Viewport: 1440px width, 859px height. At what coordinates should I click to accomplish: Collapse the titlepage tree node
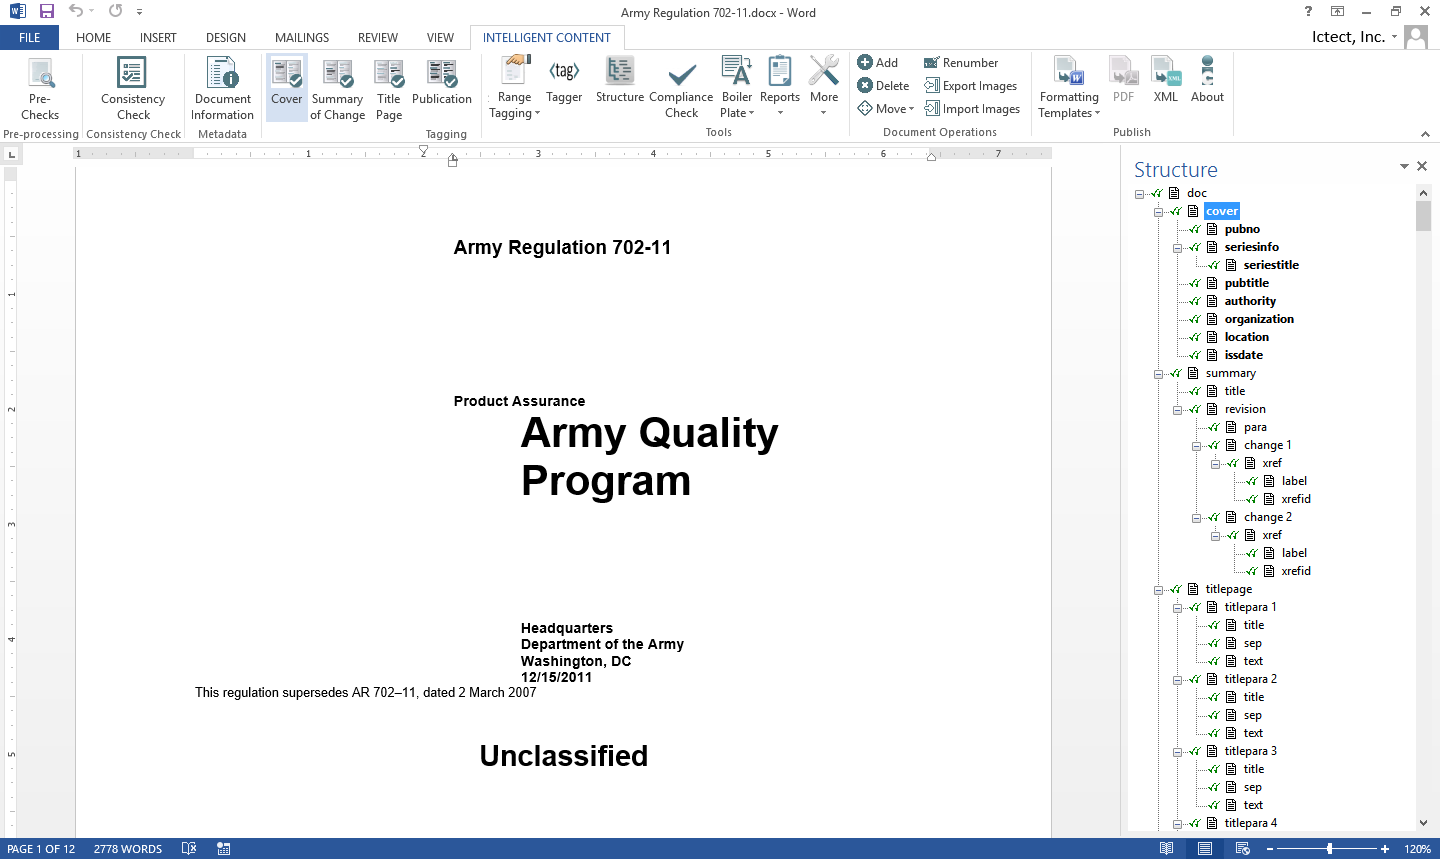click(1158, 590)
